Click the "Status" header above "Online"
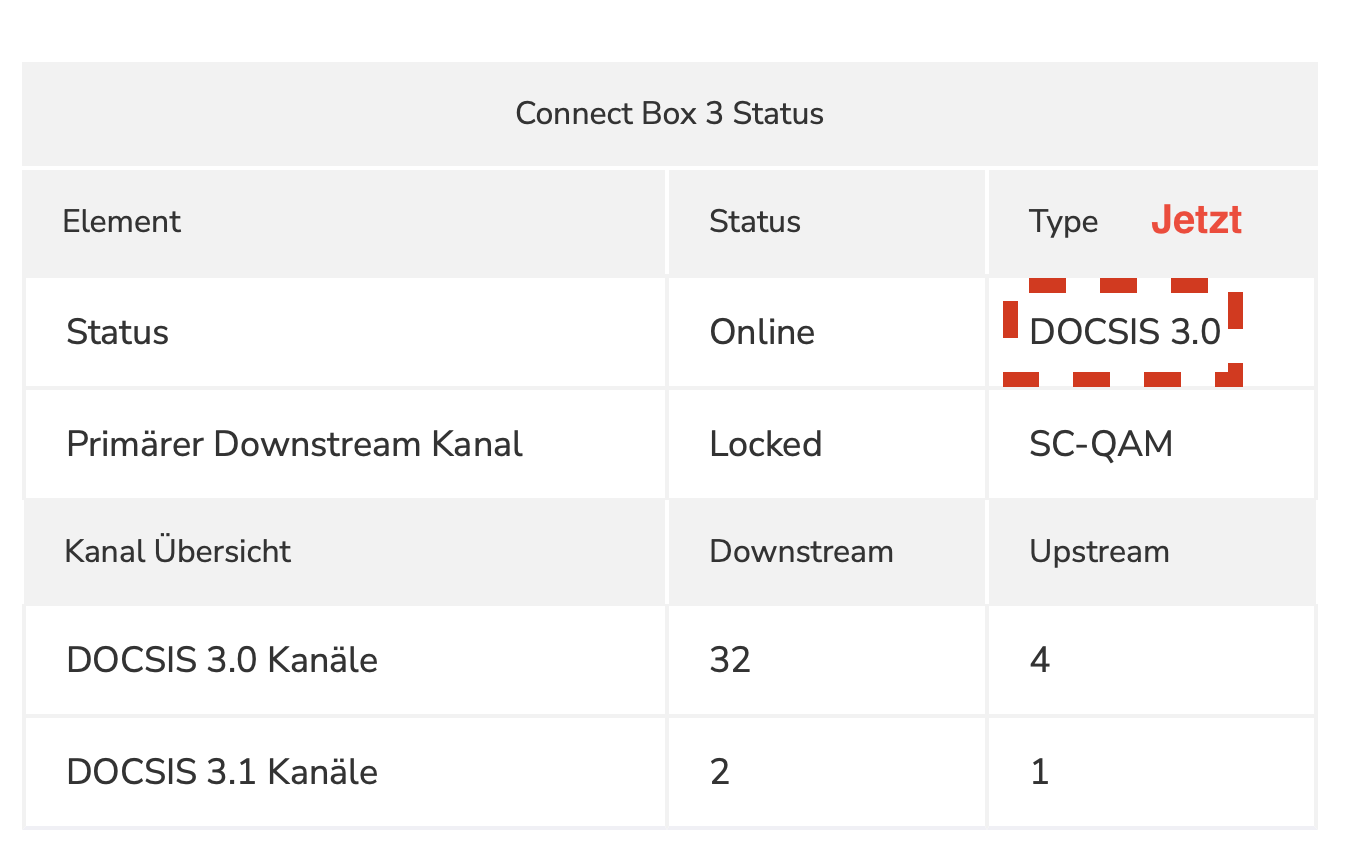The image size is (1354, 860). click(x=755, y=221)
